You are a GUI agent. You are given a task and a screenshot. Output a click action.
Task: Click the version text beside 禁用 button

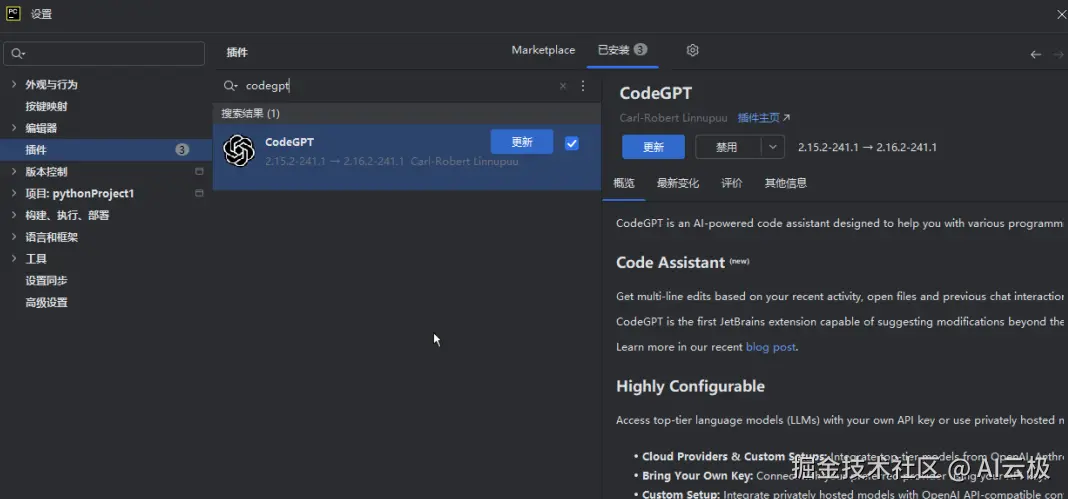click(867, 147)
